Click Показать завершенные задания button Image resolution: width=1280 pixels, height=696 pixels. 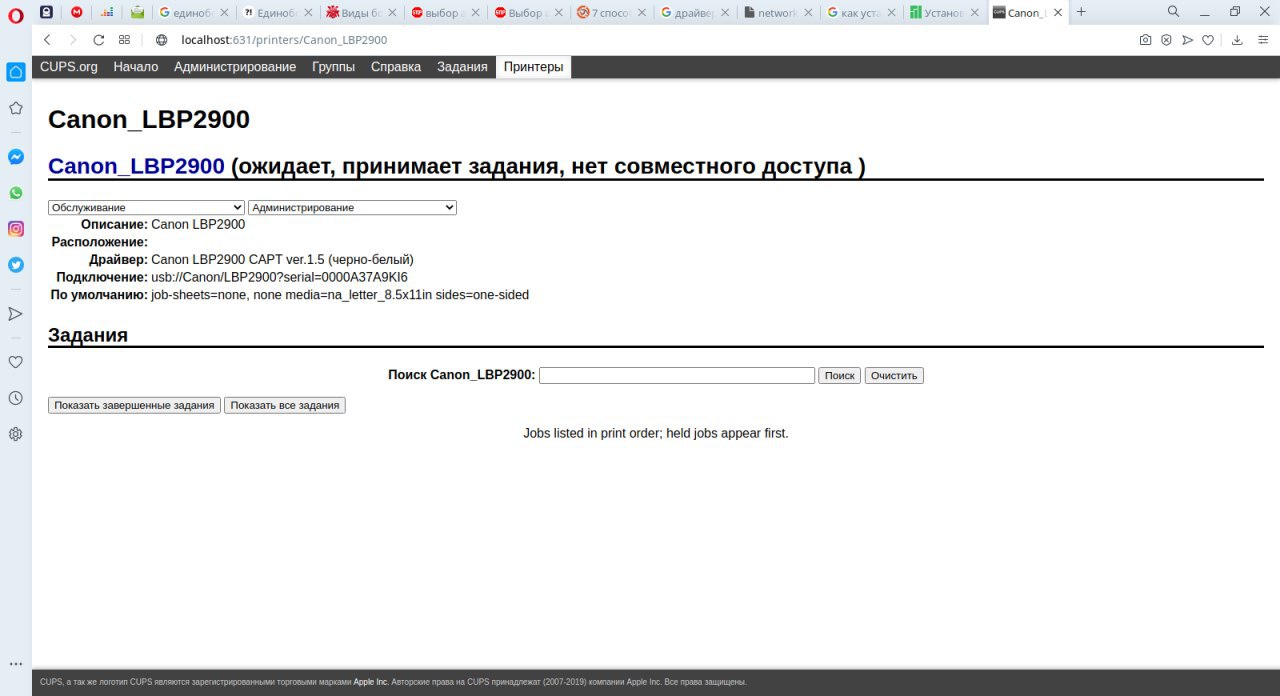[x=134, y=405]
